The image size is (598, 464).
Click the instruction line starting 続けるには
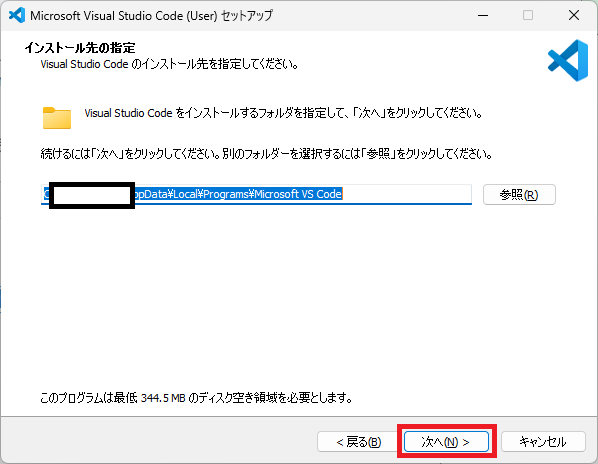point(266,154)
